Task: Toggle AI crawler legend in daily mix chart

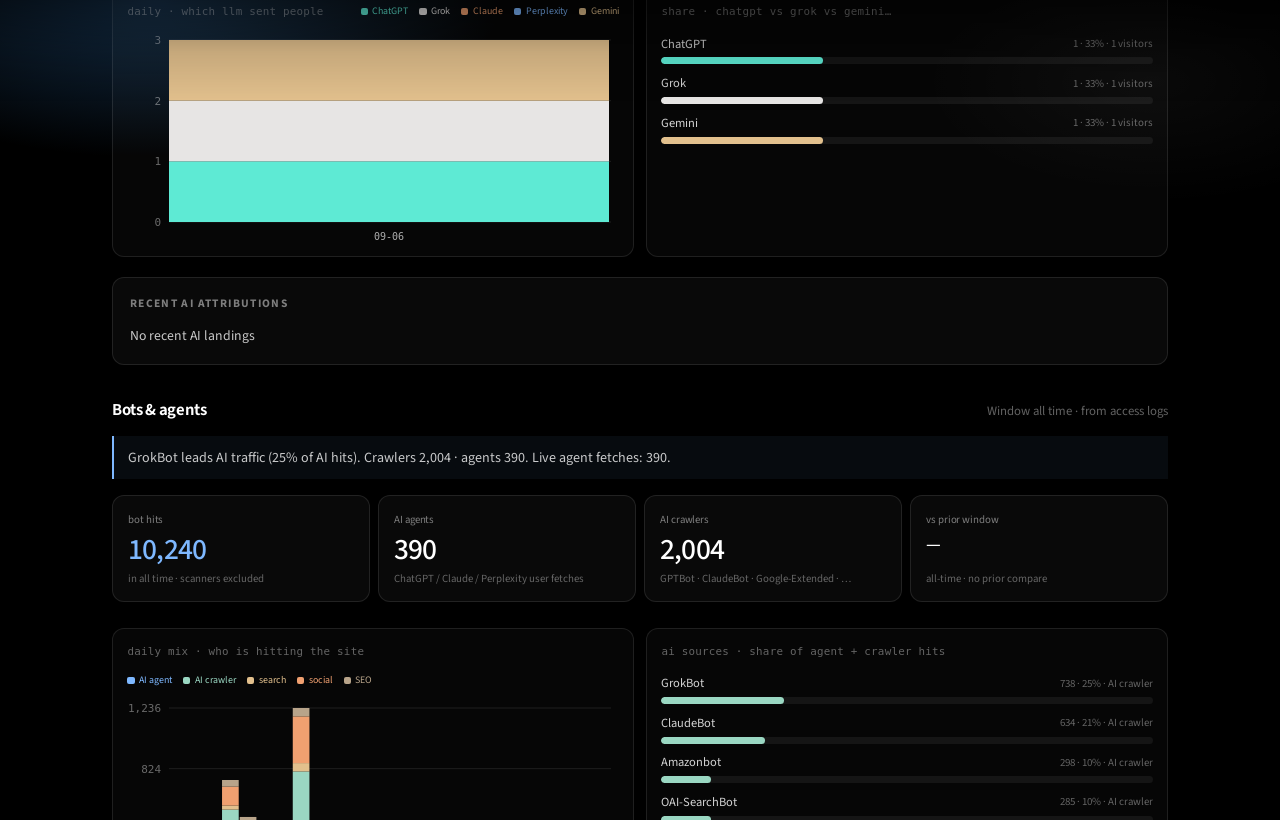Action: point(210,680)
